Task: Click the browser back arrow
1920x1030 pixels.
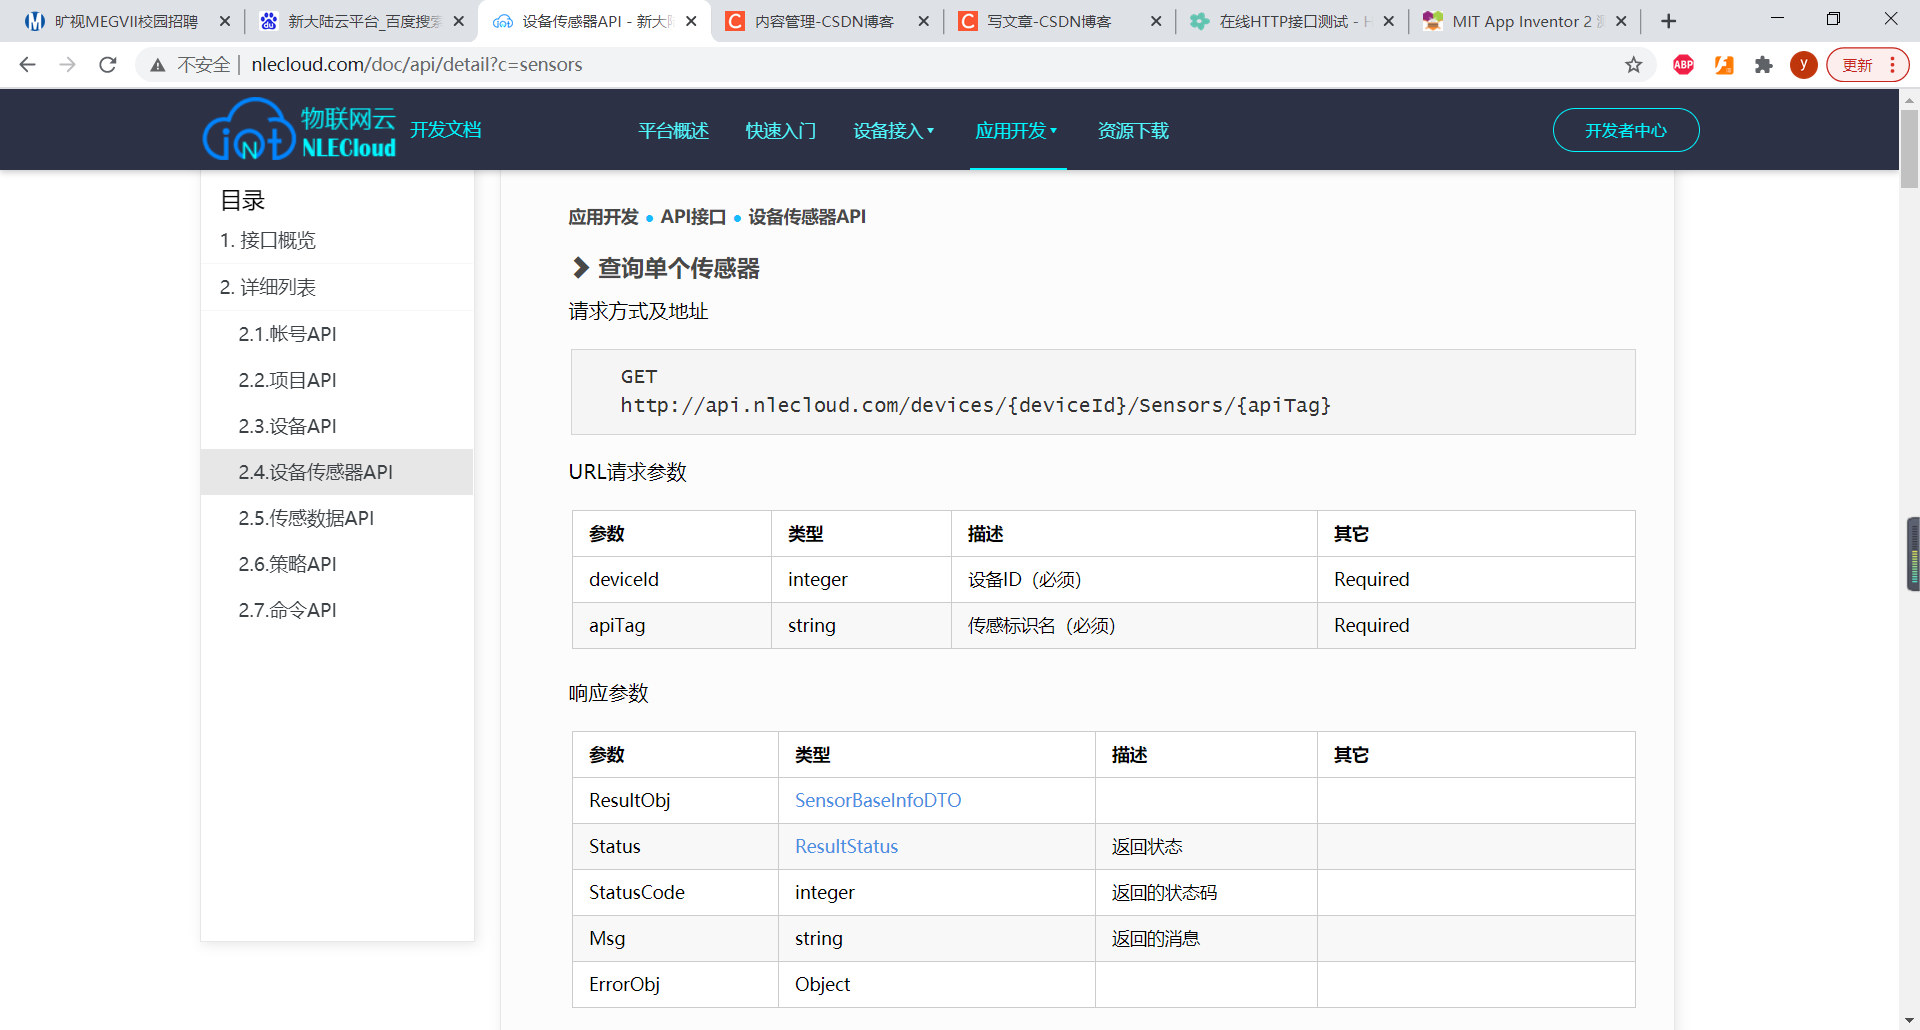Action: 27,65
